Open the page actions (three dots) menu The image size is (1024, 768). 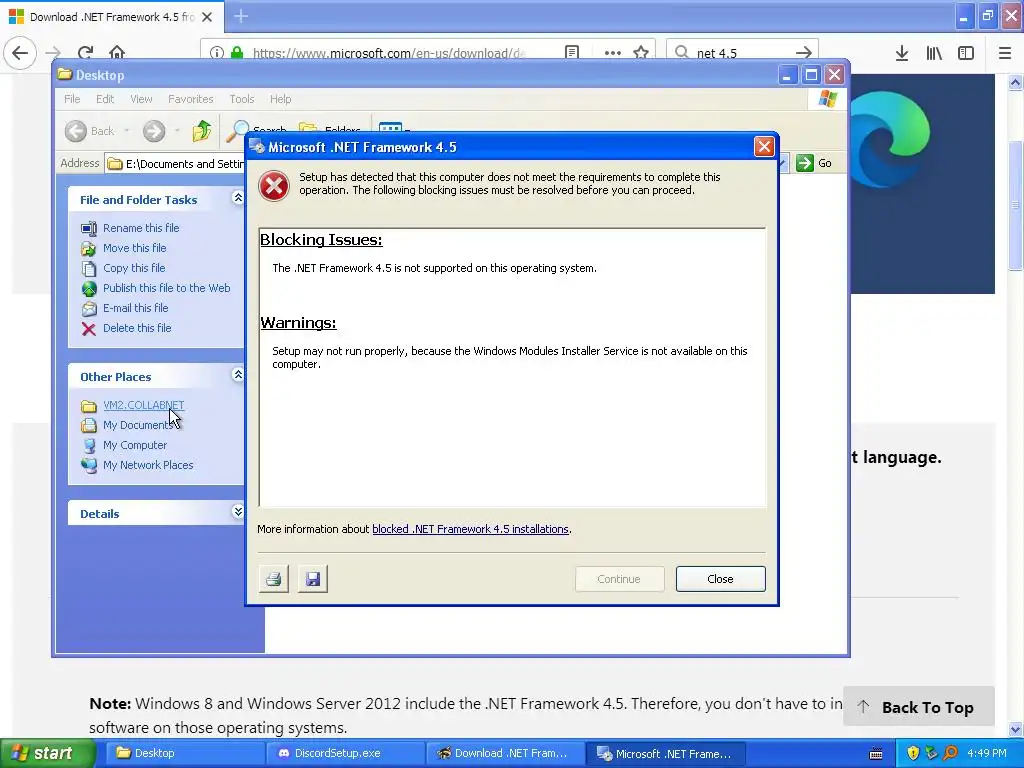point(613,53)
